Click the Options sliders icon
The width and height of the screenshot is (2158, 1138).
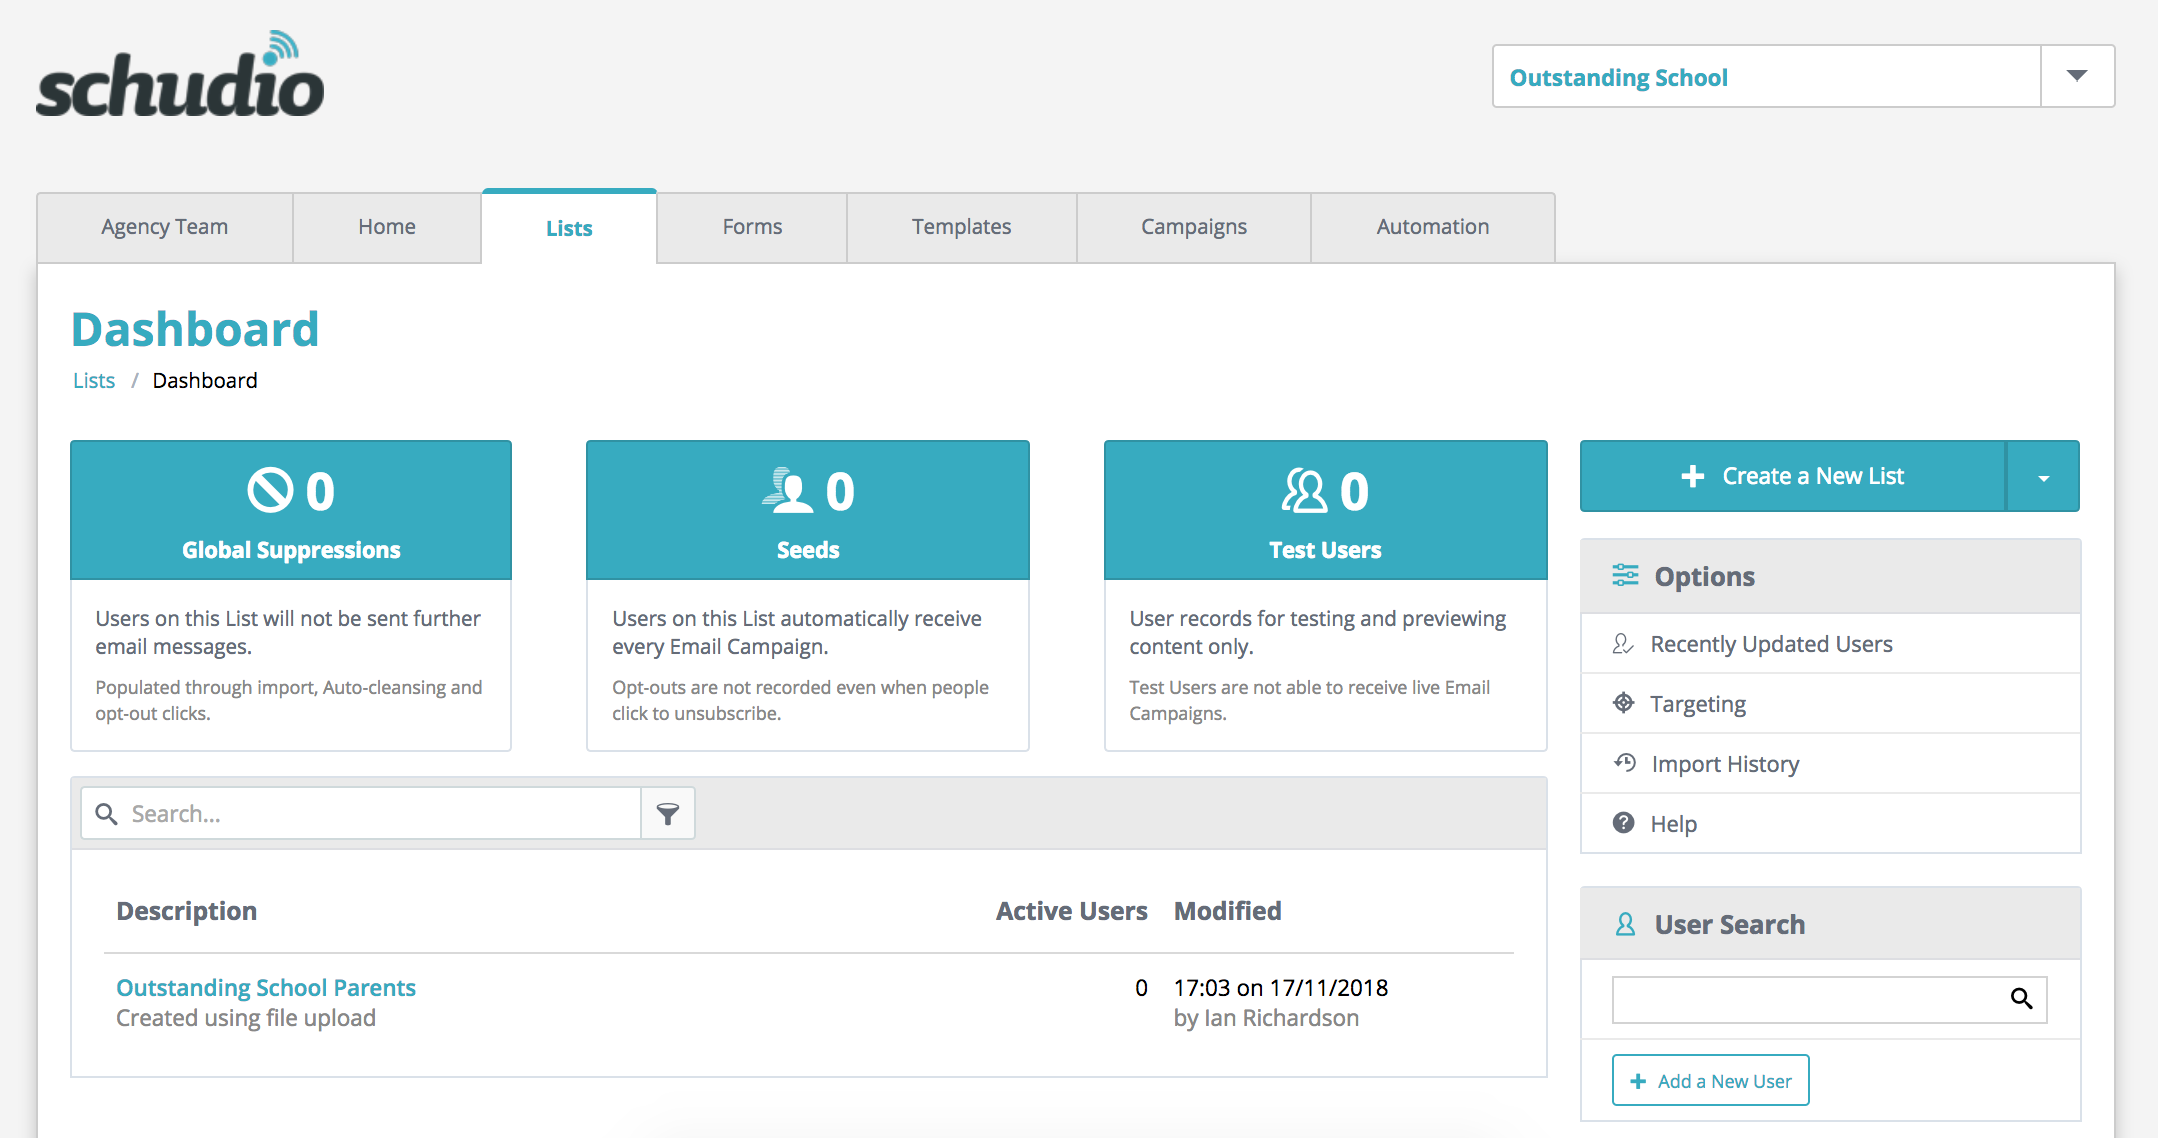[1625, 575]
